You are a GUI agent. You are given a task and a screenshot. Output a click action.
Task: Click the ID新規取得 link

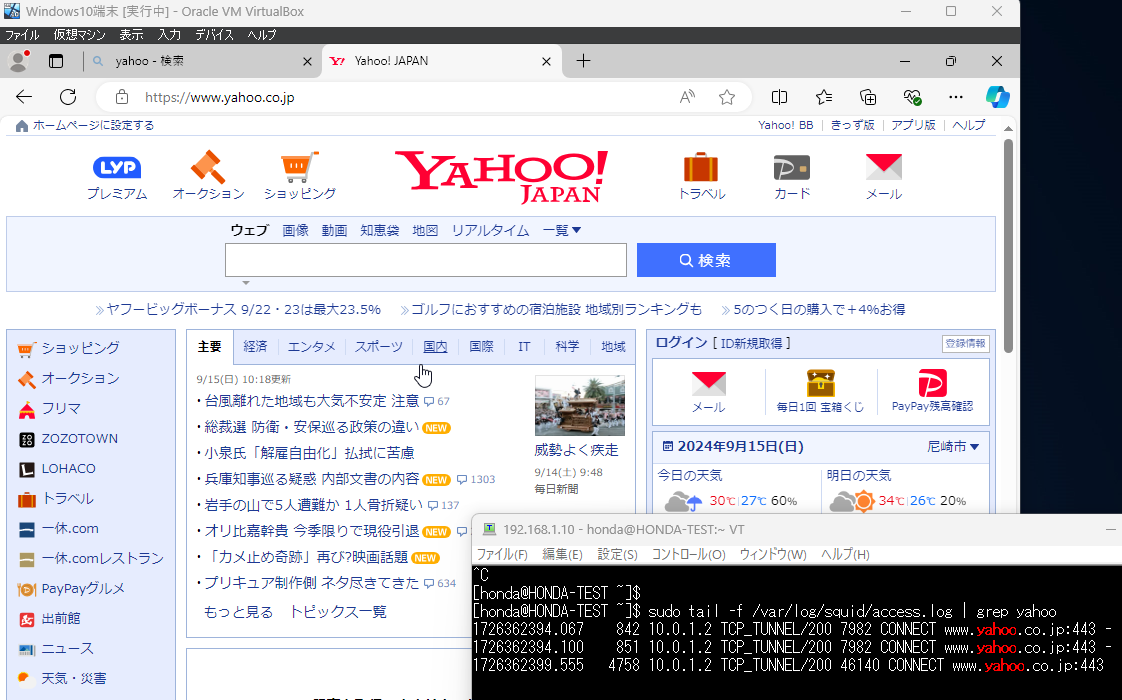pyautogui.click(x=751, y=344)
